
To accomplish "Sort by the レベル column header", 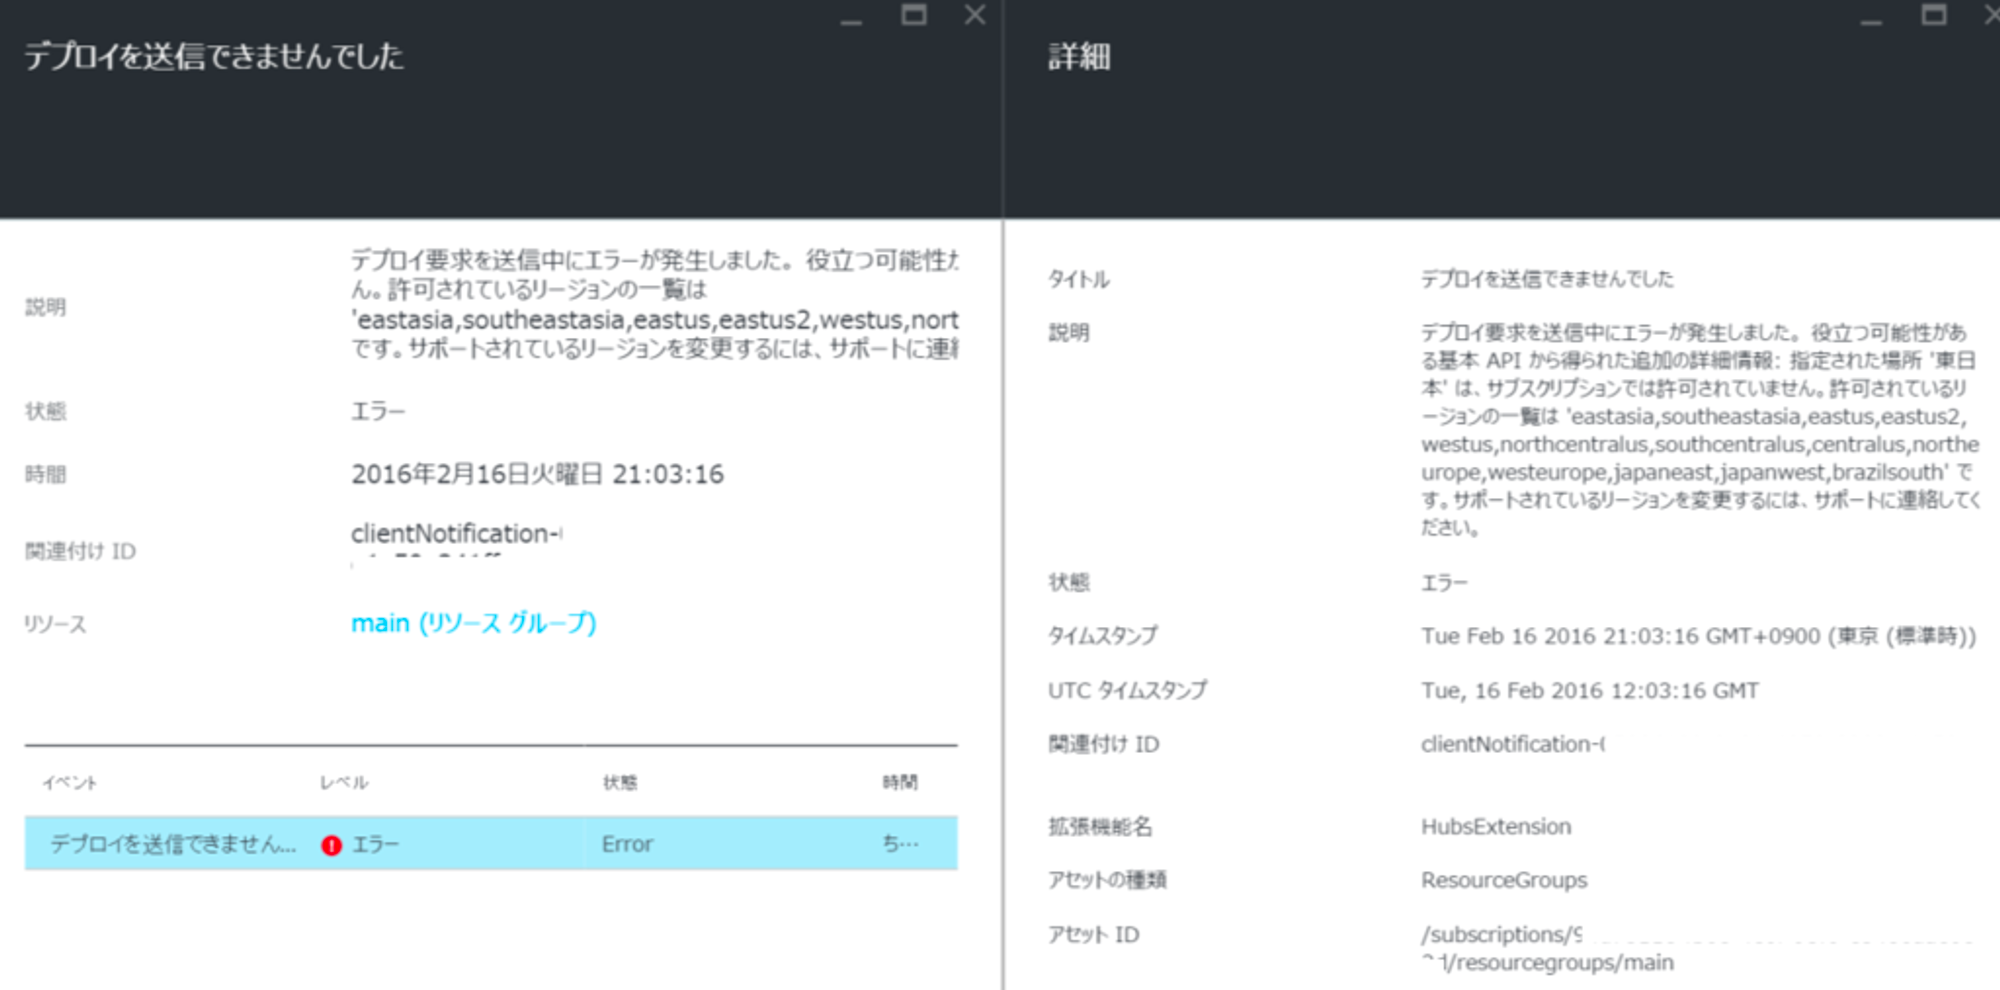I will coord(344,782).
